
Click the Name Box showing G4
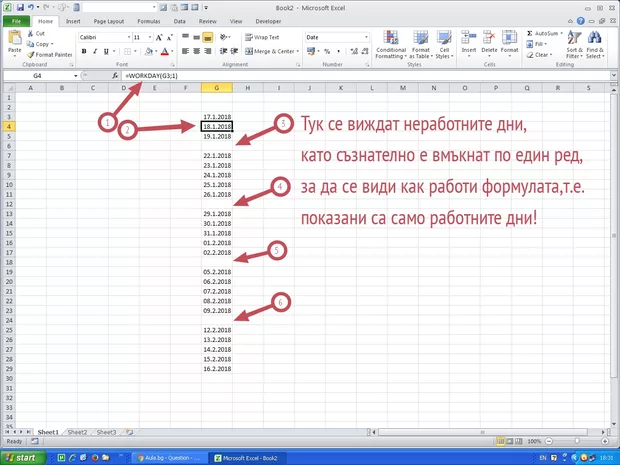point(38,76)
